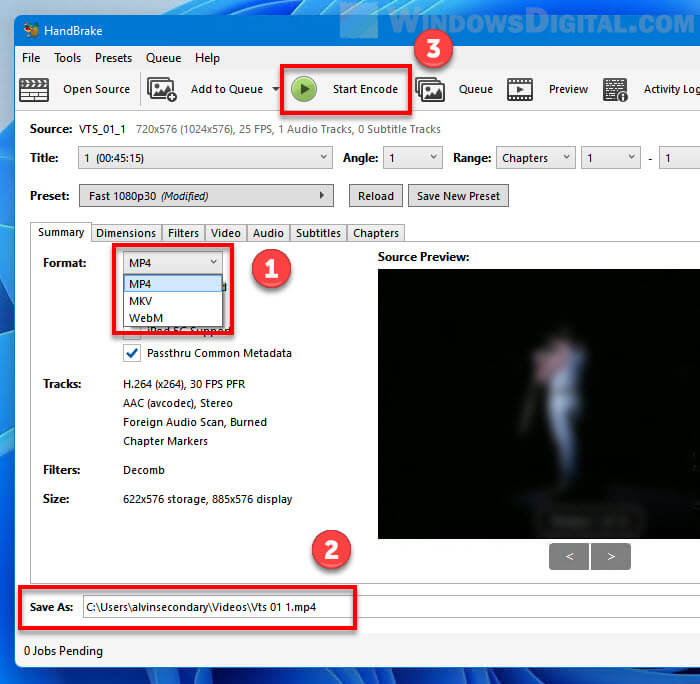Click the Activity Log icon
The width and height of the screenshot is (700, 684).
click(x=615, y=89)
